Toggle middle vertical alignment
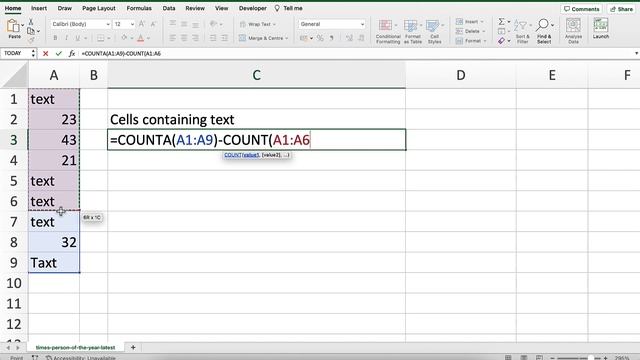Viewport: 640px width, 360px height. (x=184, y=24)
